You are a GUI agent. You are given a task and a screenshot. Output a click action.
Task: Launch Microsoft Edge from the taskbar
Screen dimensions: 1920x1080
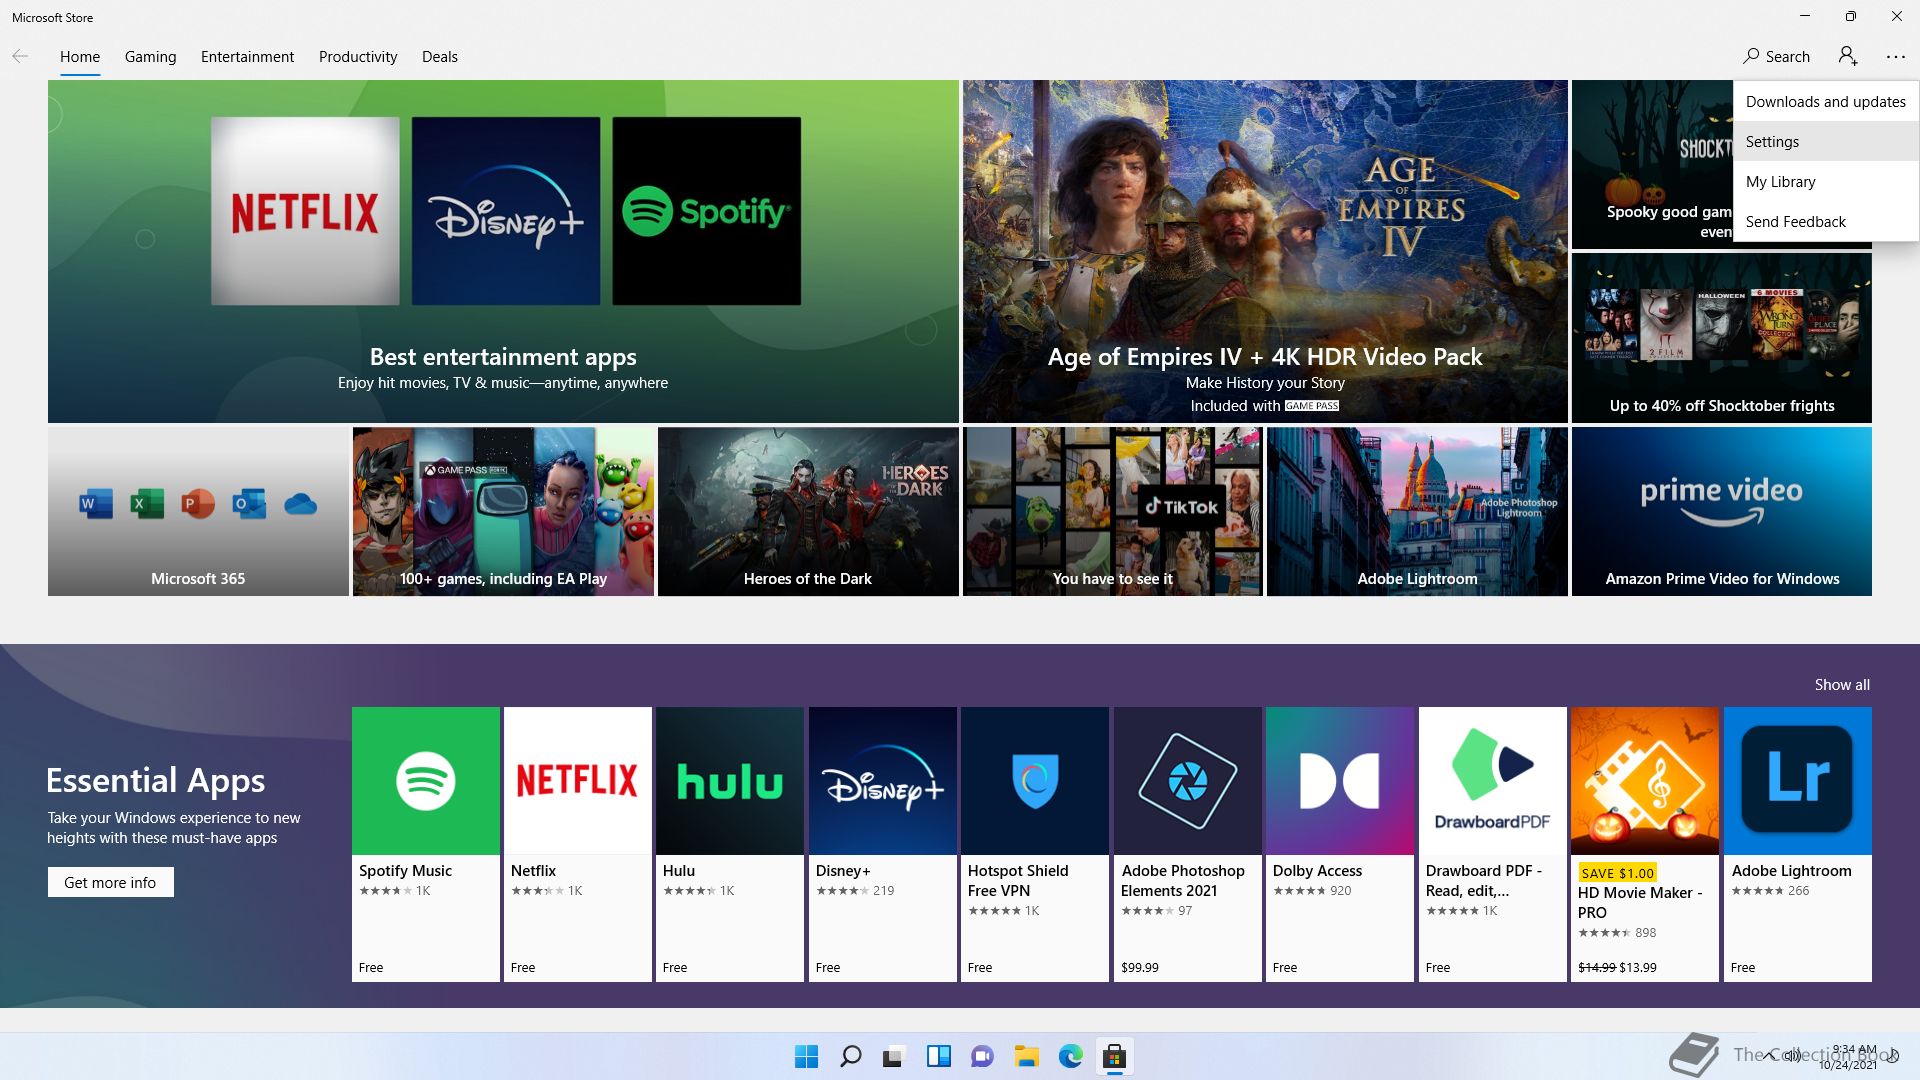[x=1071, y=1056]
